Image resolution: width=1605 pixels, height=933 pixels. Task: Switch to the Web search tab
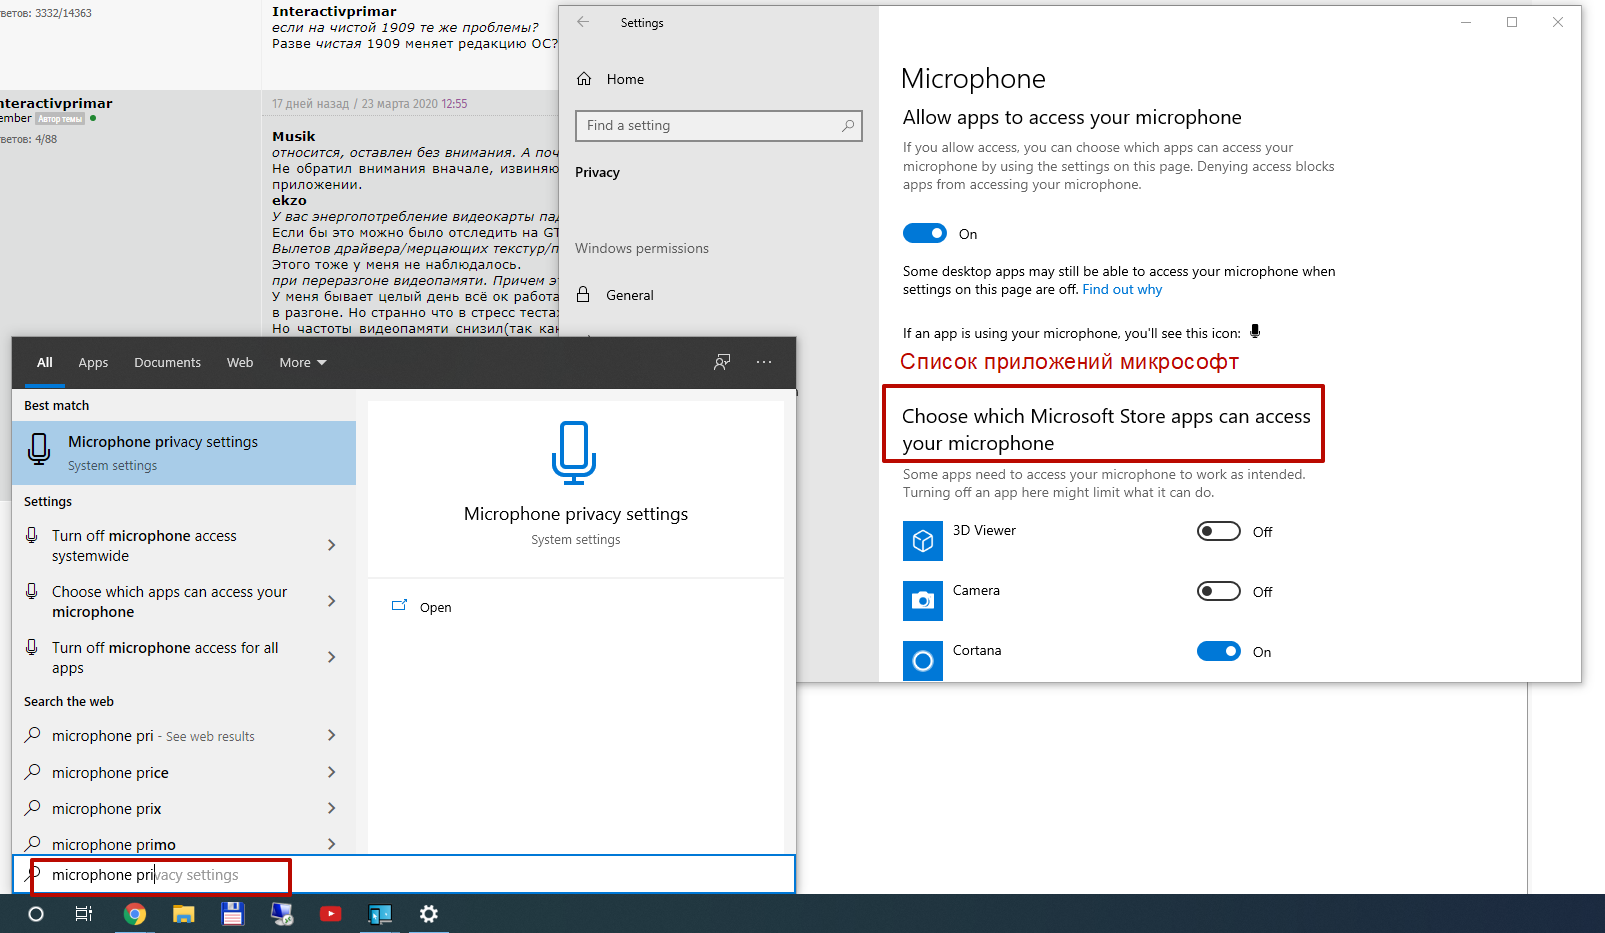240,363
